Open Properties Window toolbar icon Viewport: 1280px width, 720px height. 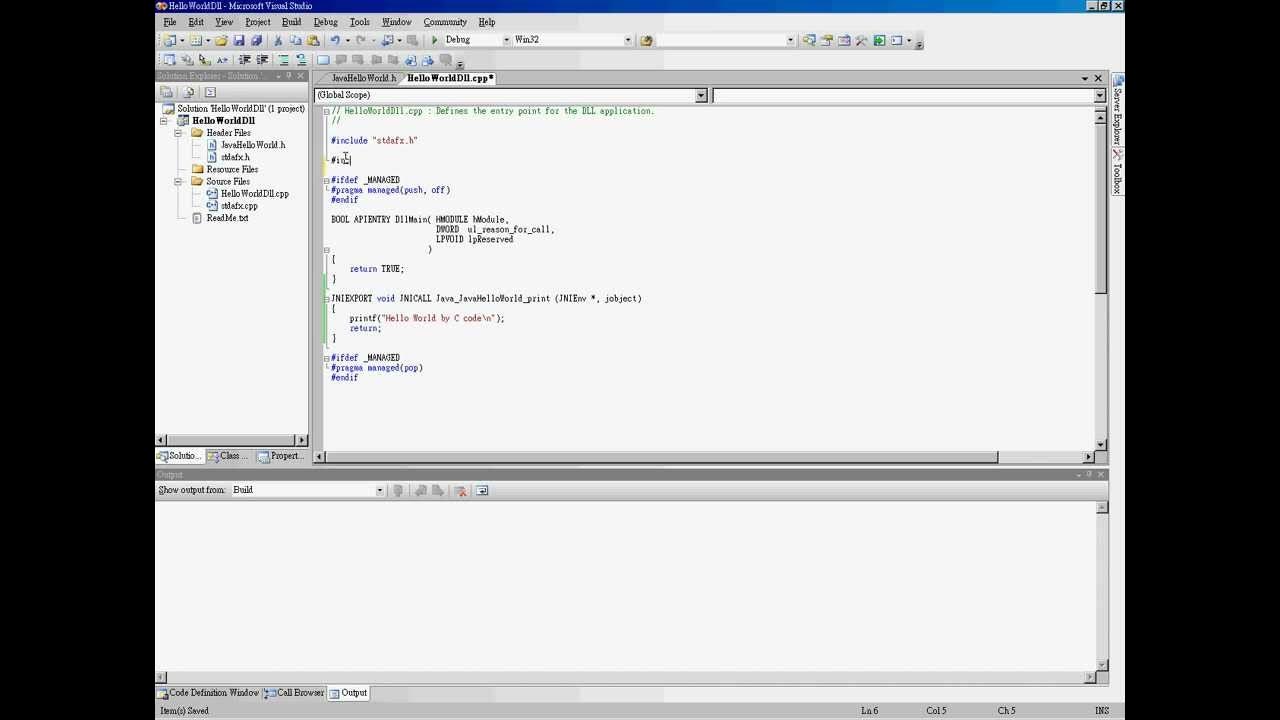[827, 40]
